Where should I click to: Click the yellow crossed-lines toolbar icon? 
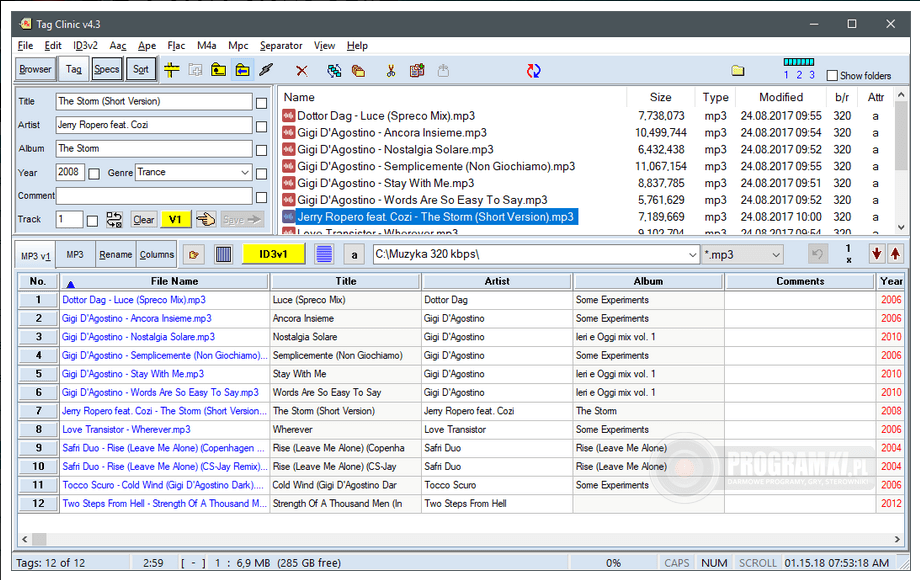[171, 70]
